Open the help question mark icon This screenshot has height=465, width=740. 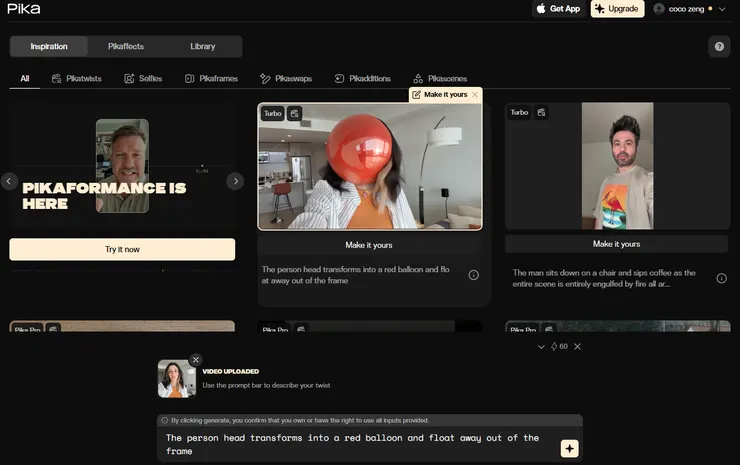pos(719,46)
